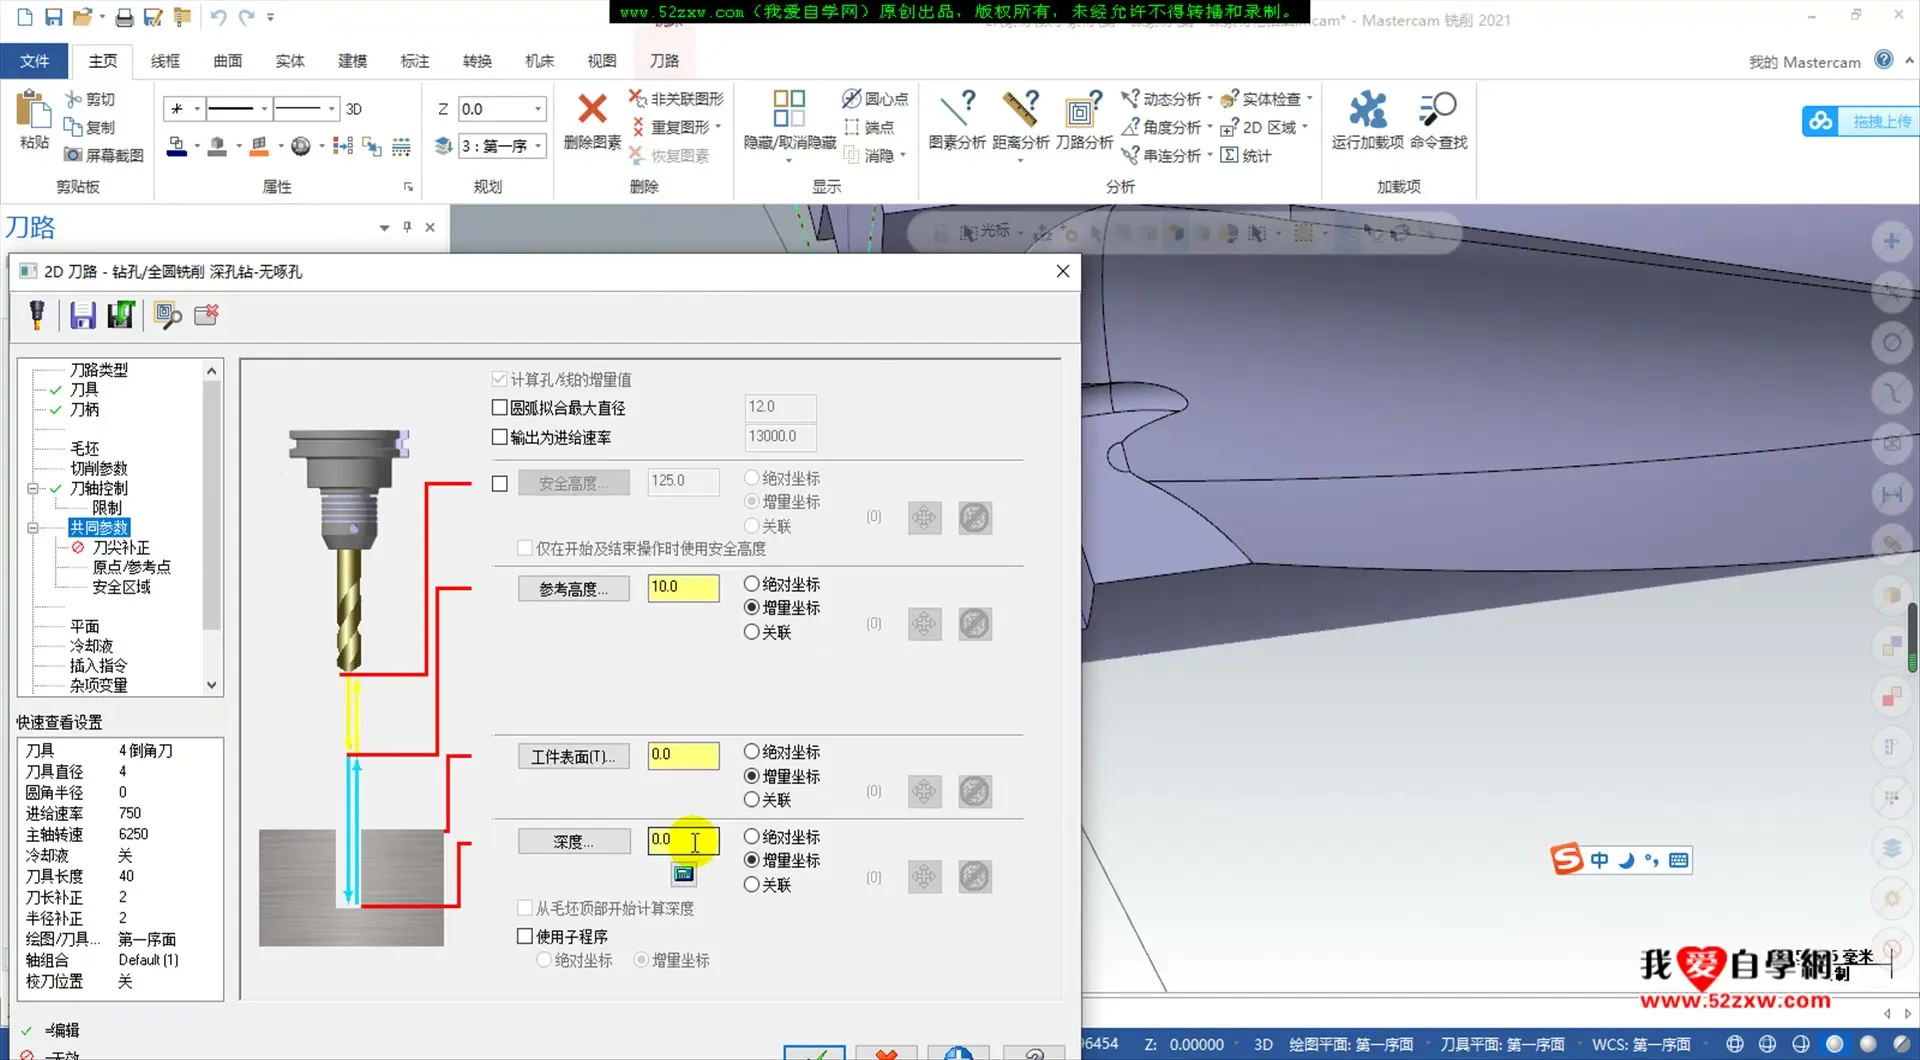The height and width of the screenshot is (1060, 1920).
Task: Open the level dropdown showing 3: 第一序
Action: (x=538, y=146)
